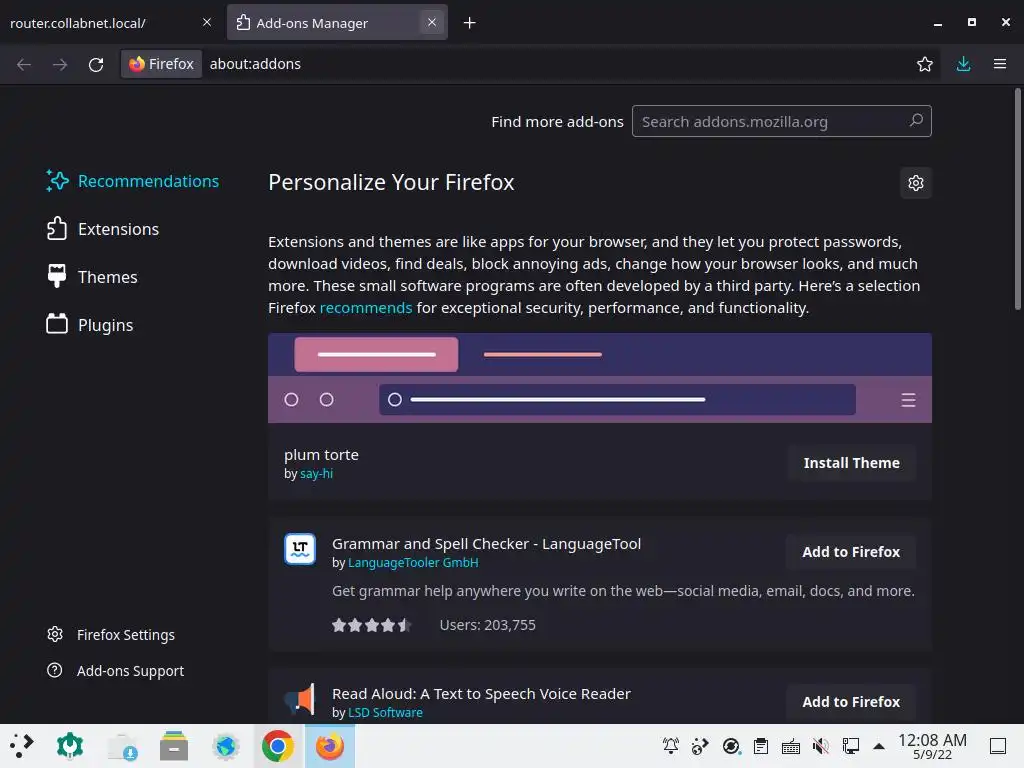Screen dimensions: 1024x768
Task: Open the software download app in taskbar
Action: [122, 746]
